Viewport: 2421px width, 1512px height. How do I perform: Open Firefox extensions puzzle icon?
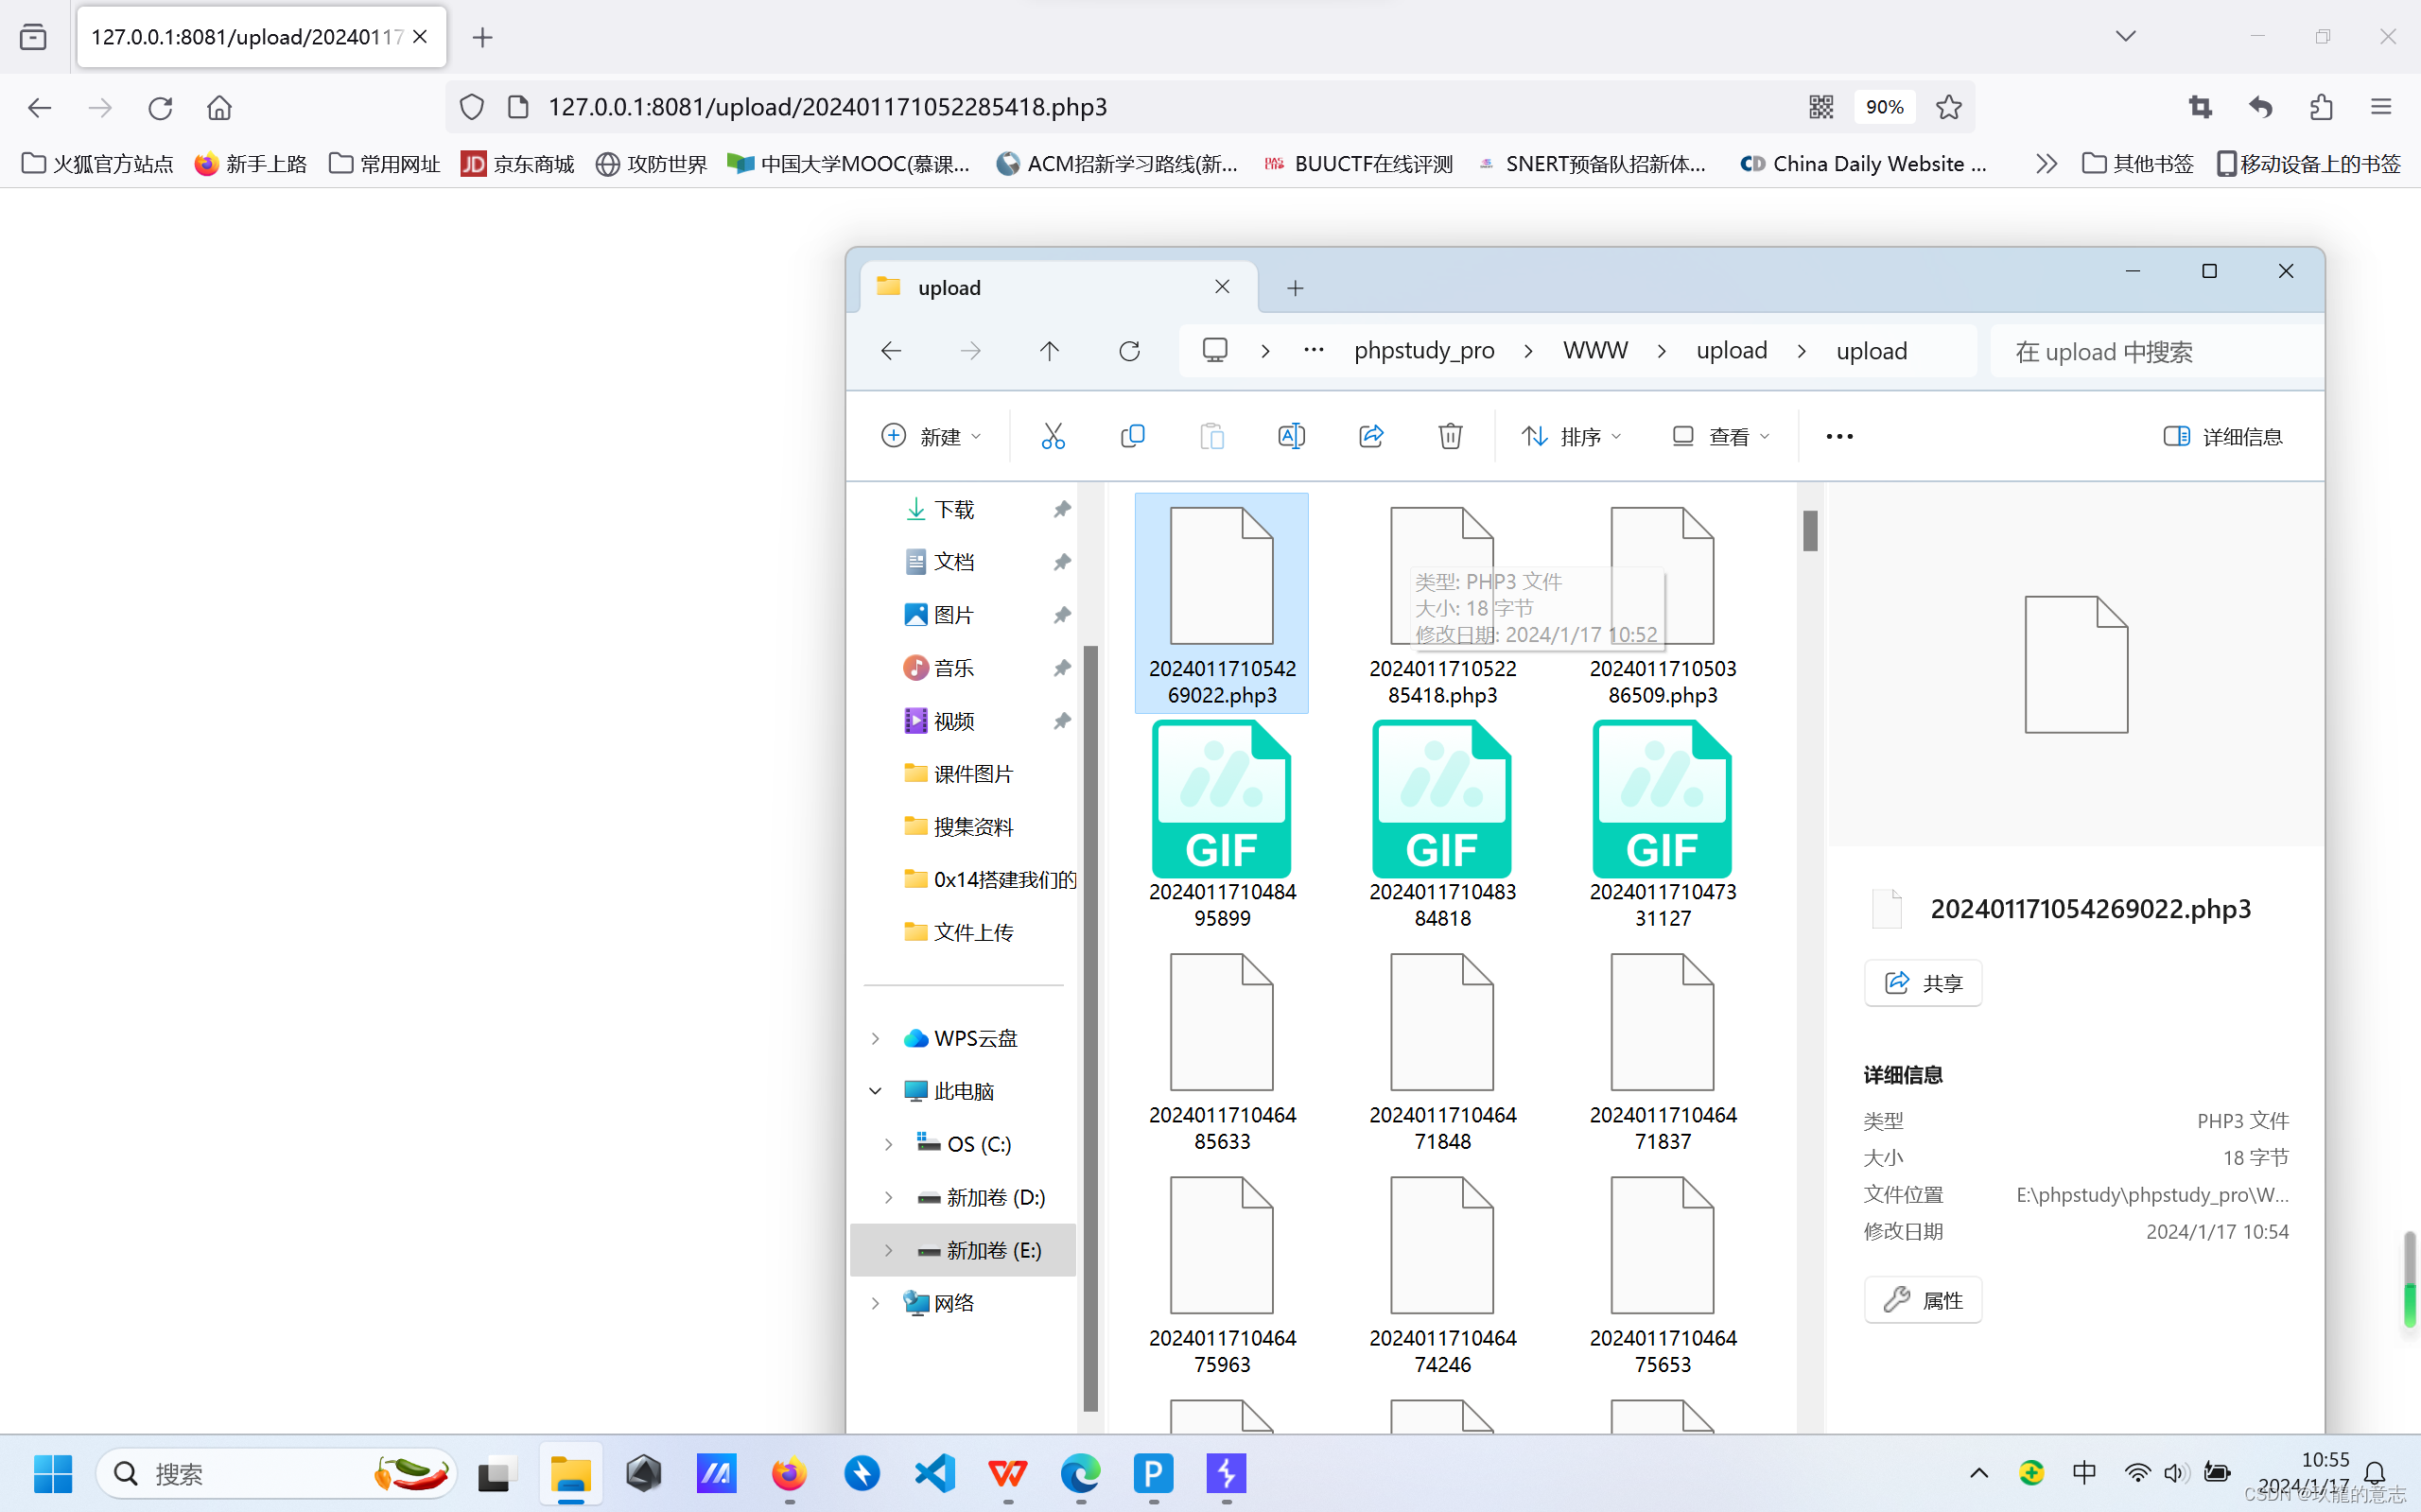coord(2321,107)
